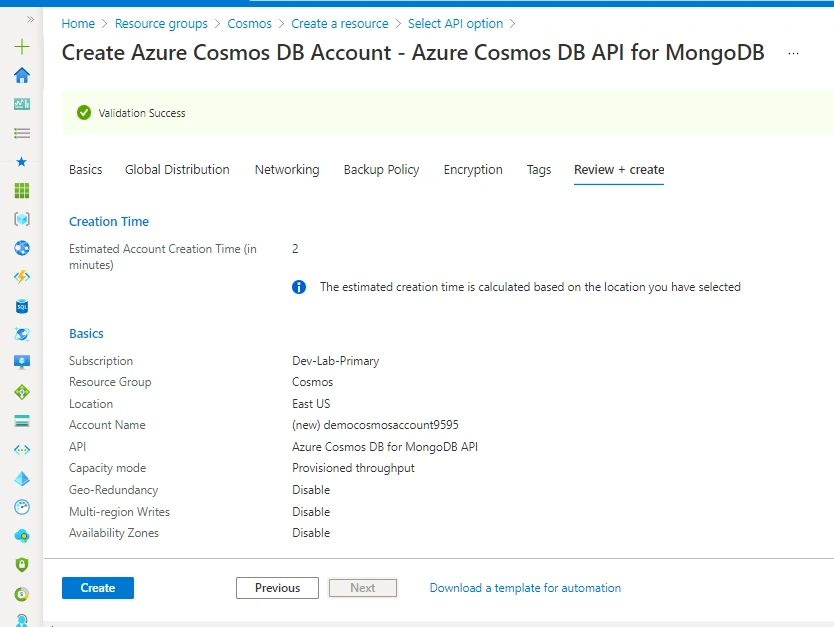Open Favorites using the star icon
Screen dimensions: 834x627
[x=21, y=161]
